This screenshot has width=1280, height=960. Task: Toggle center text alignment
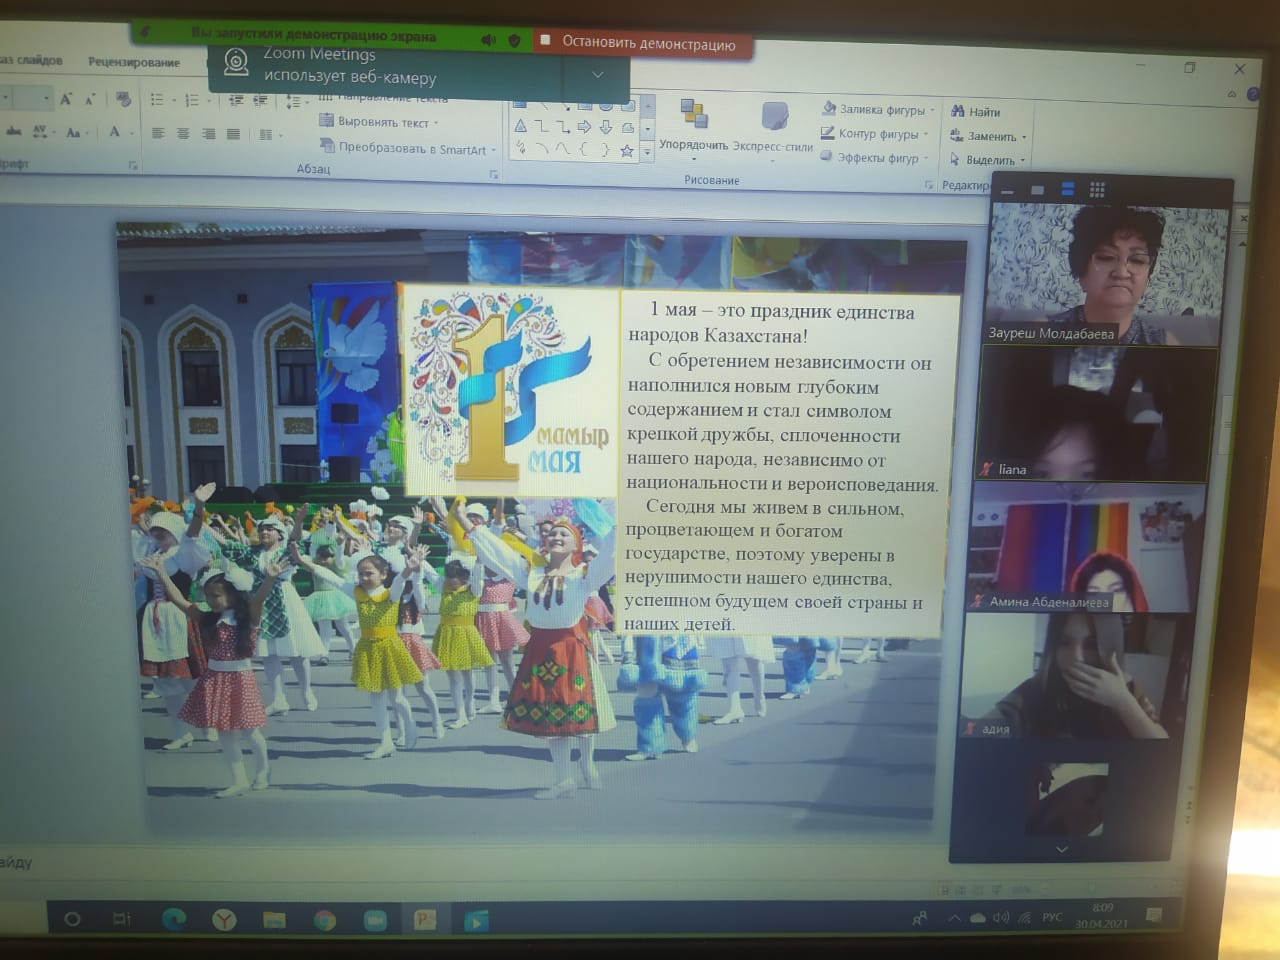tap(183, 134)
